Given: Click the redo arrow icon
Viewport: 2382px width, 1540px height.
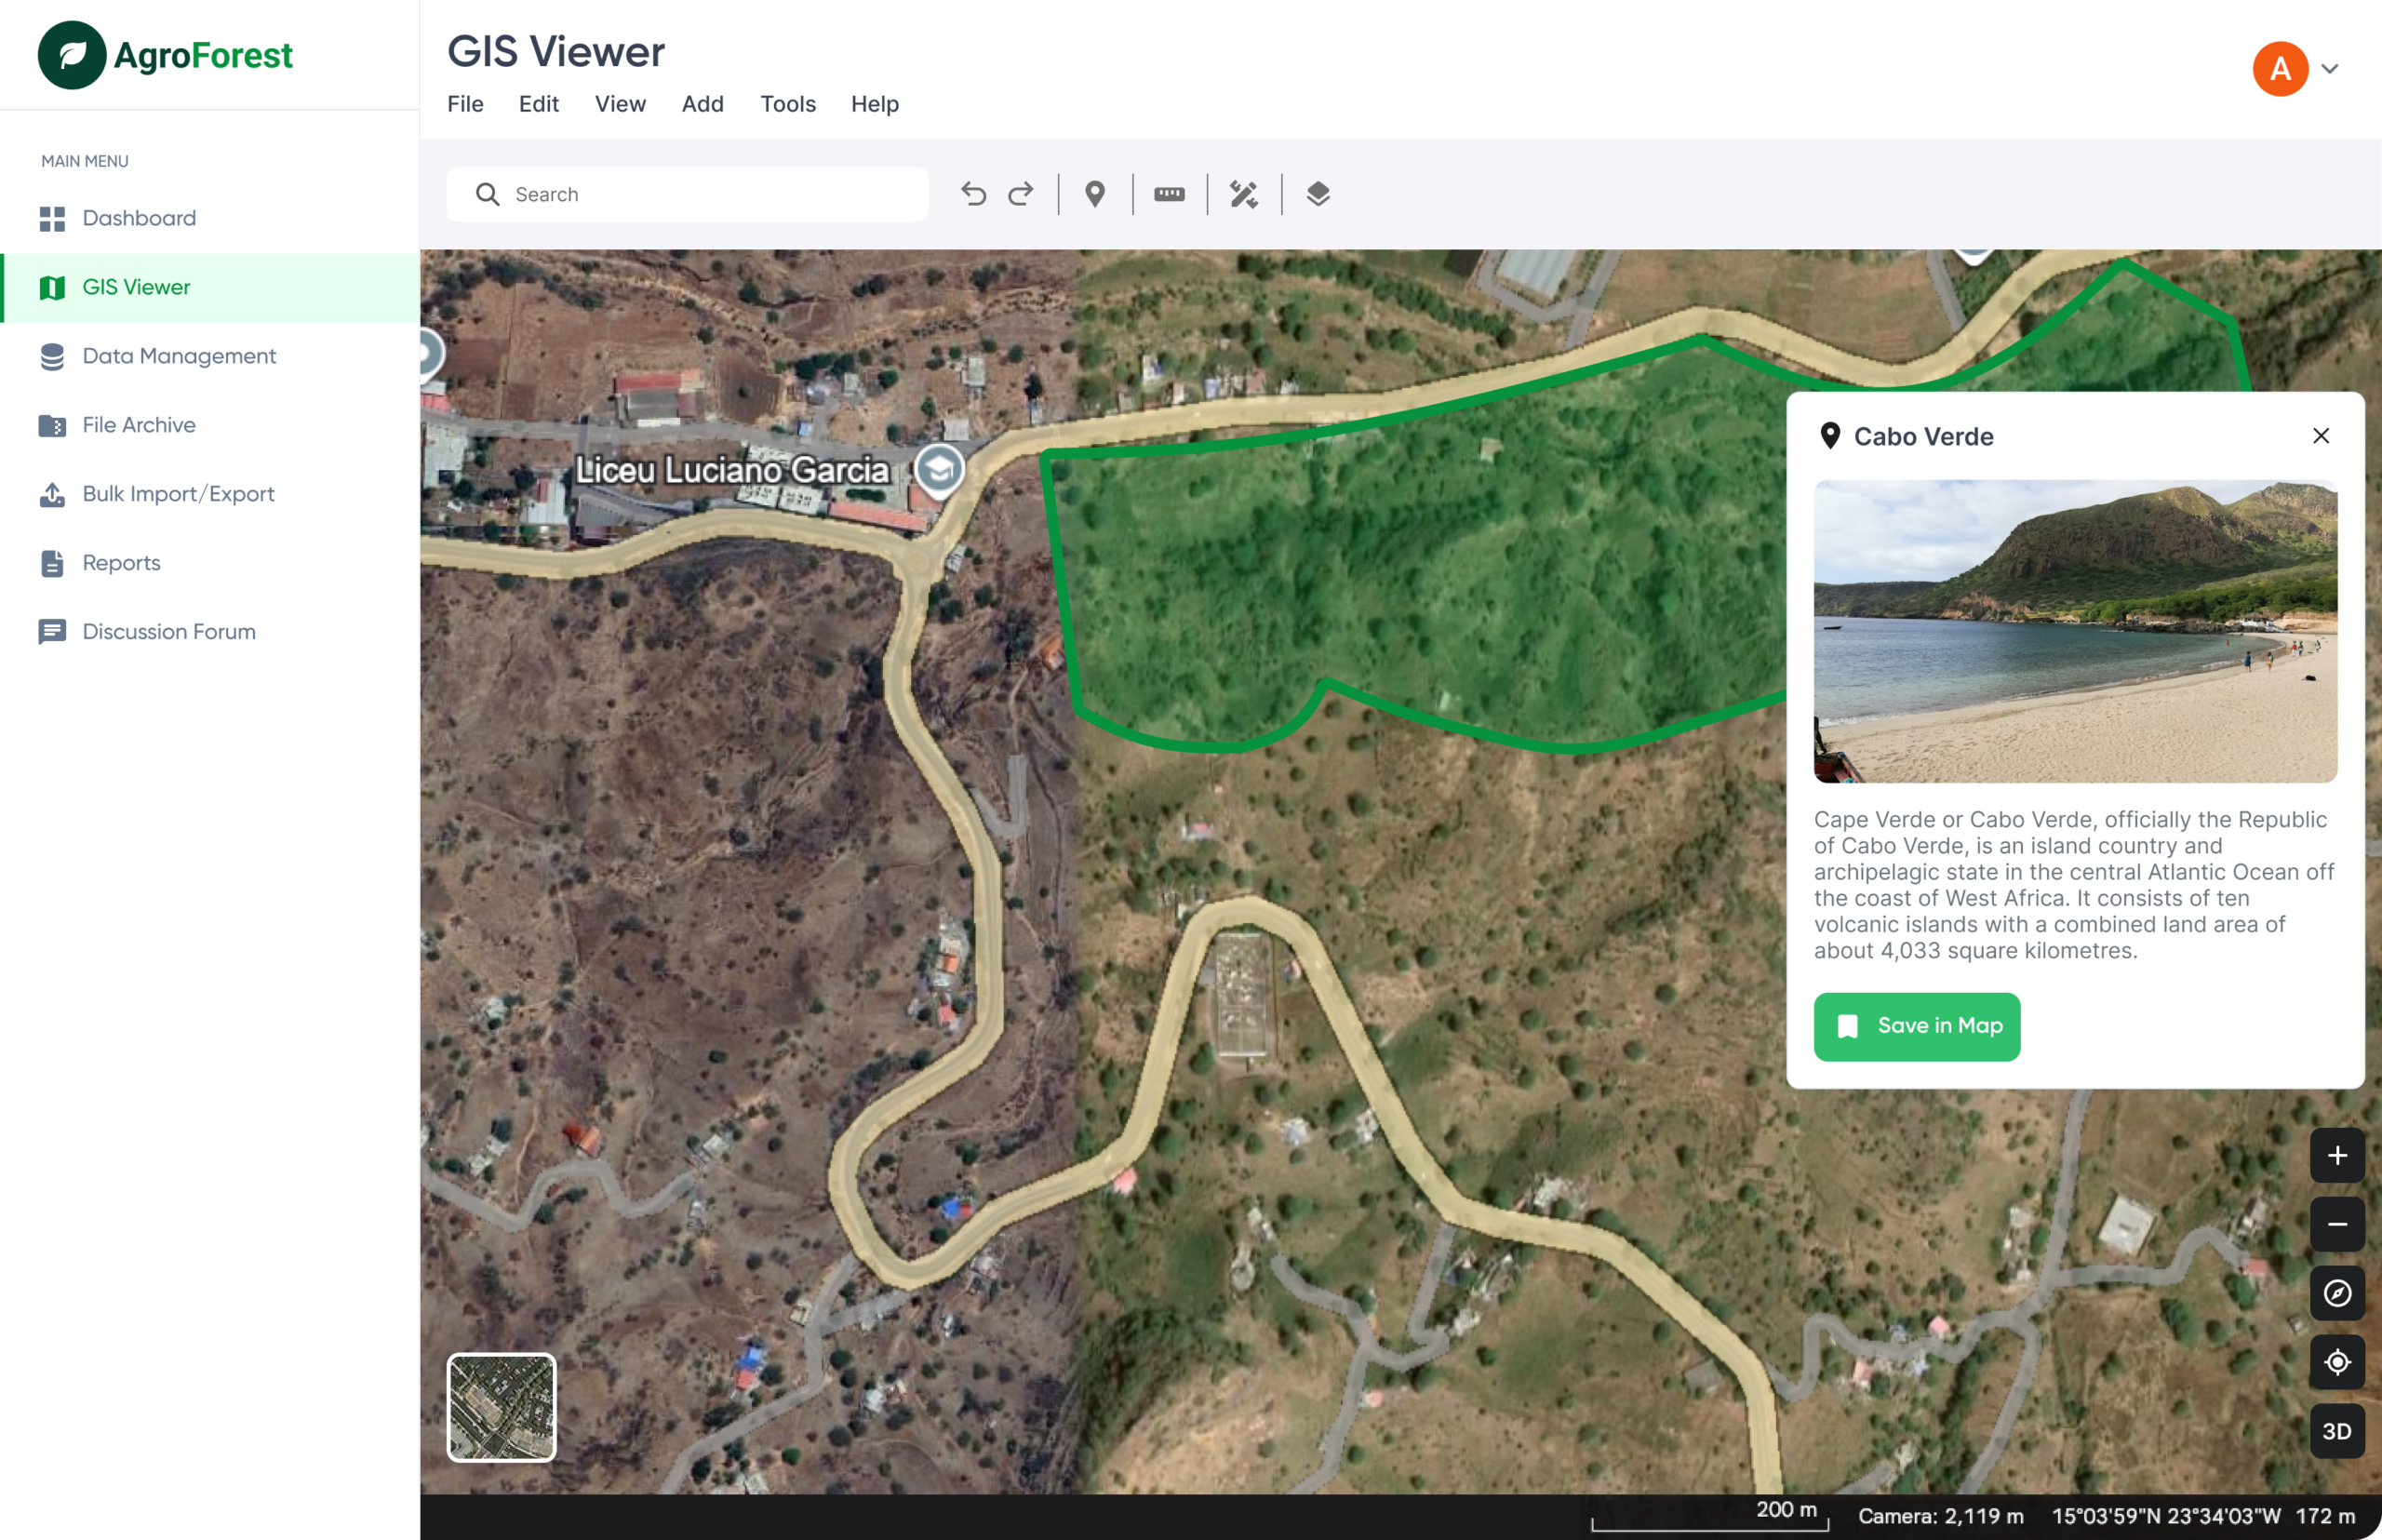Looking at the screenshot, I should (x=1021, y=194).
